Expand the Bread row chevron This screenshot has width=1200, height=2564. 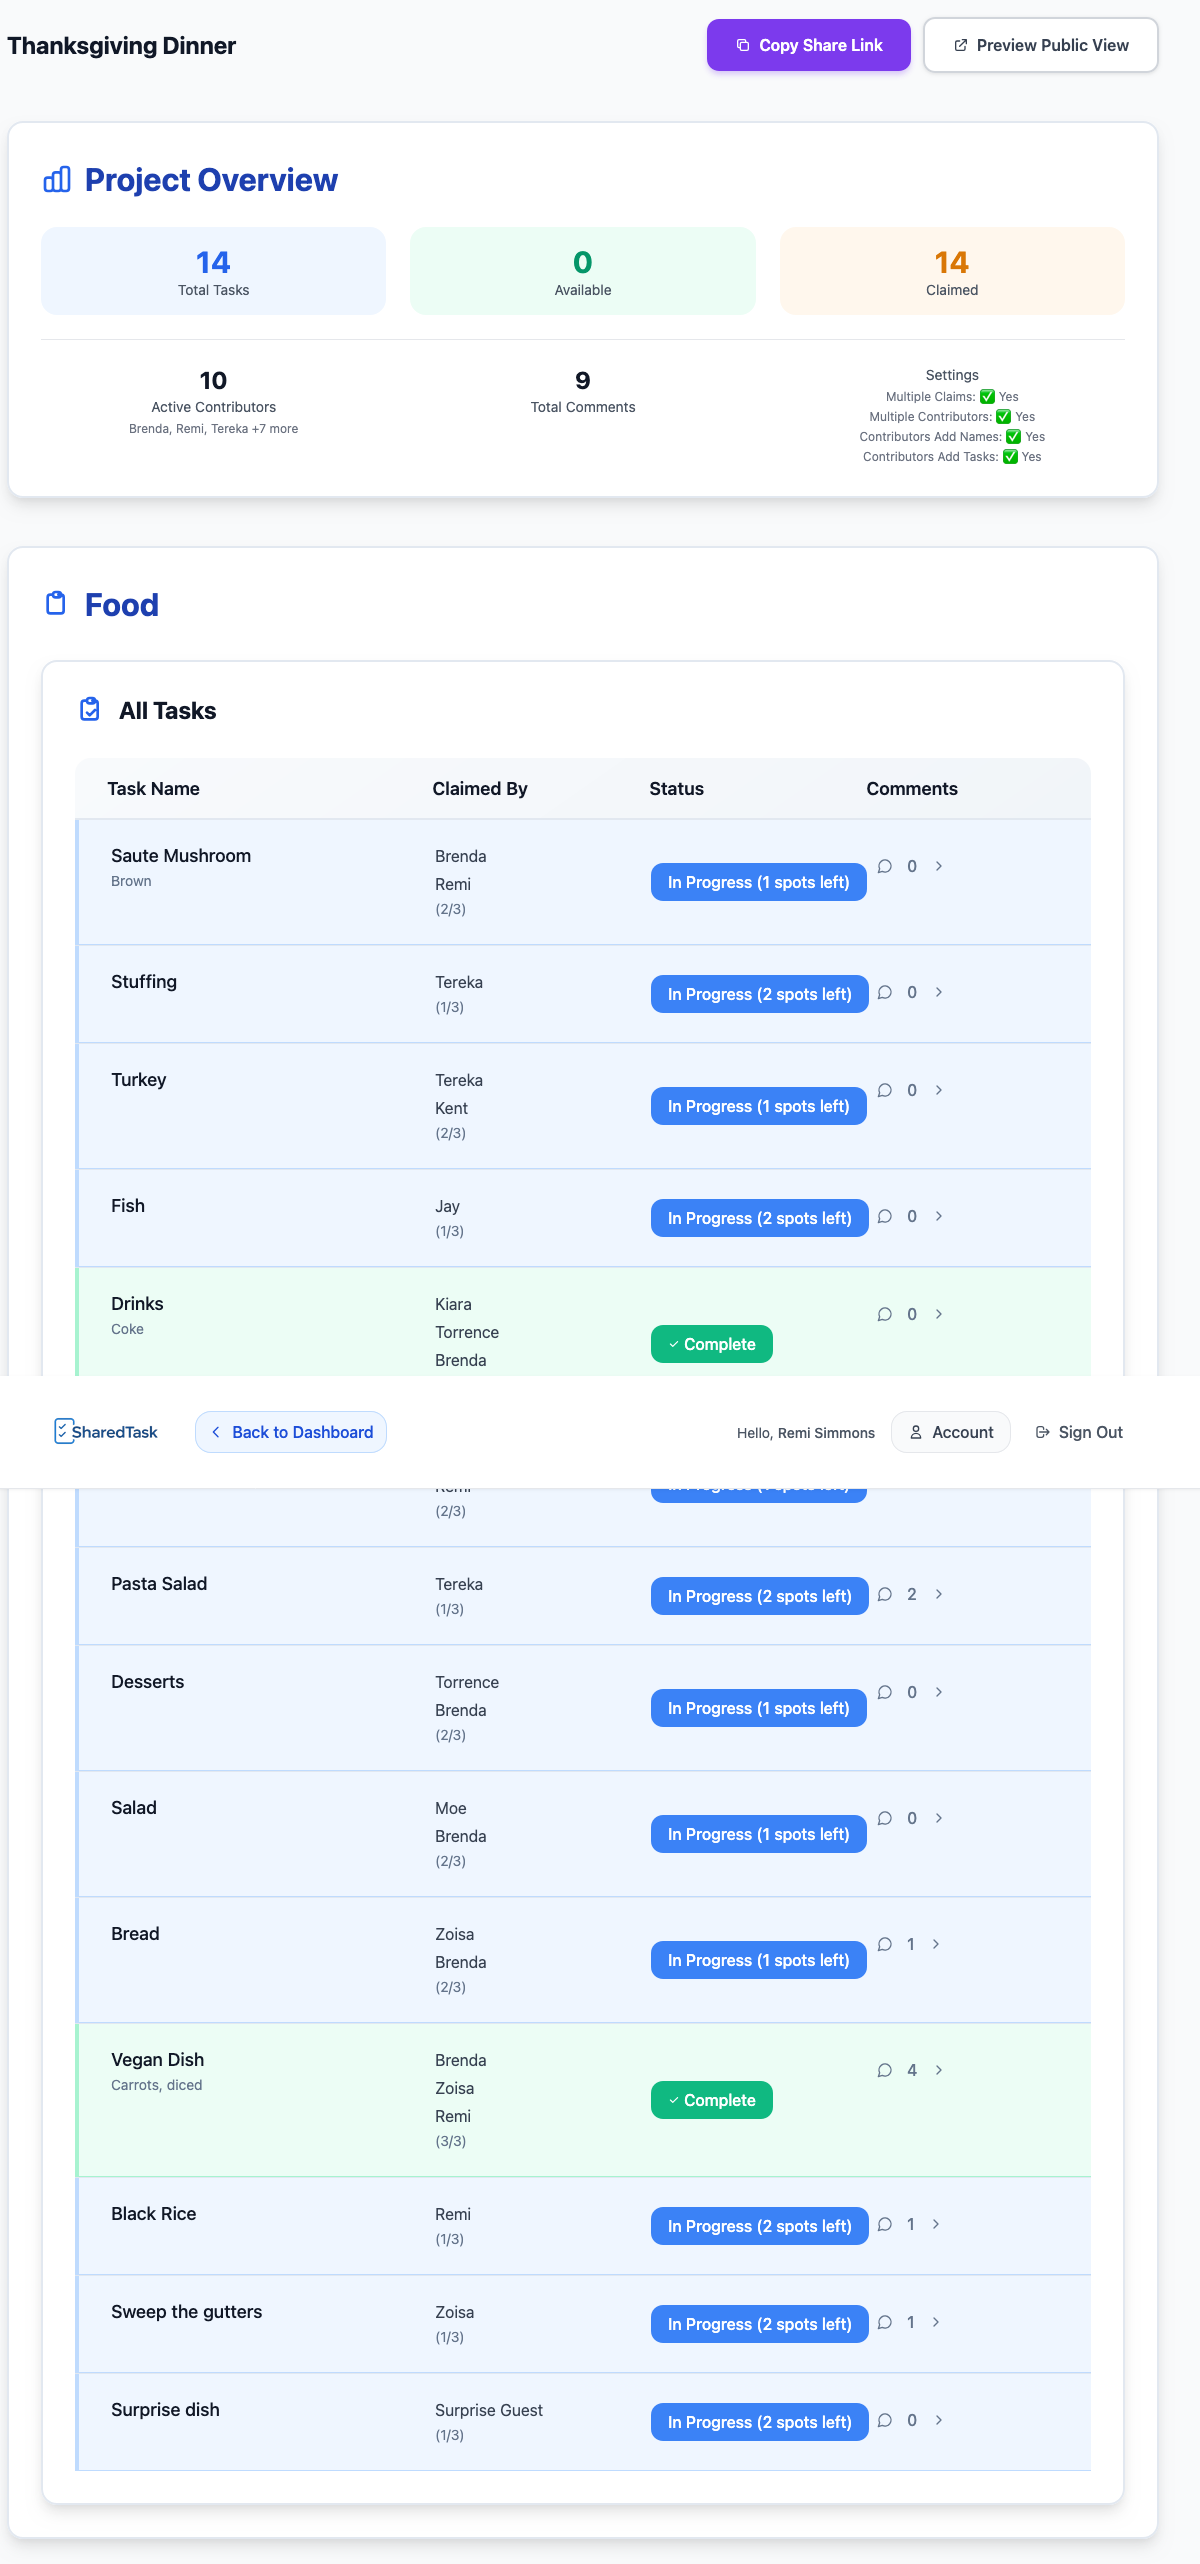(936, 1944)
